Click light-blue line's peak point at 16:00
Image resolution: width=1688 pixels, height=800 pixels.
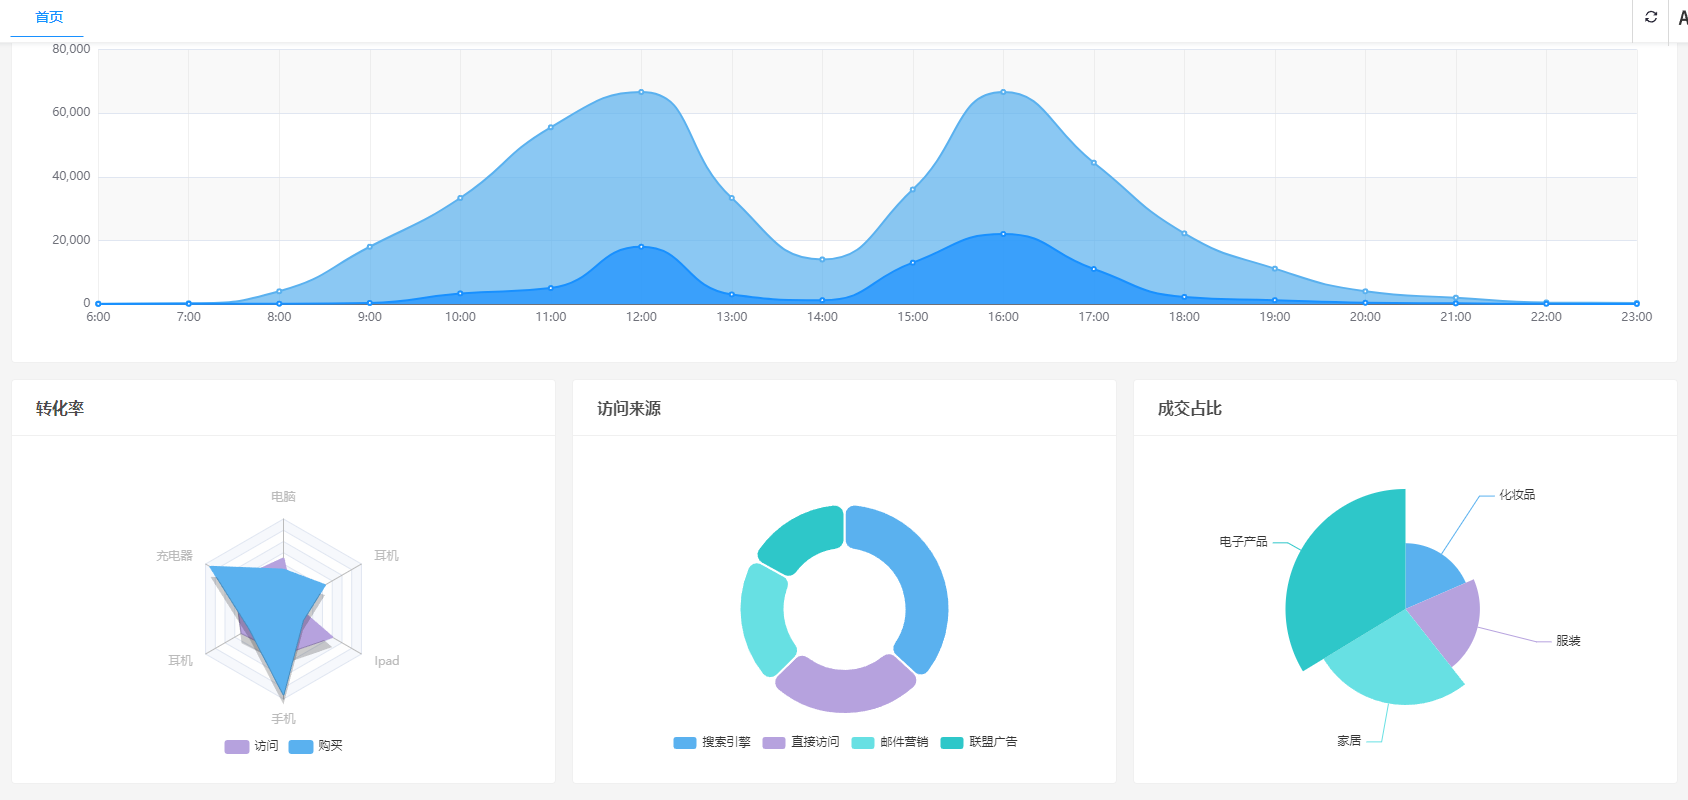coord(1003,92)
